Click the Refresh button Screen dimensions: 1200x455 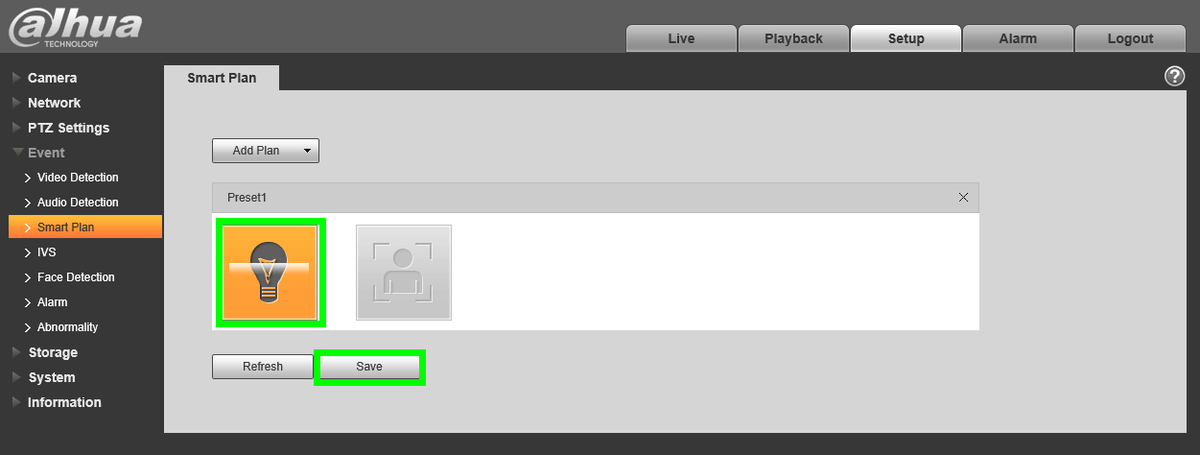(x=263, y=367)
